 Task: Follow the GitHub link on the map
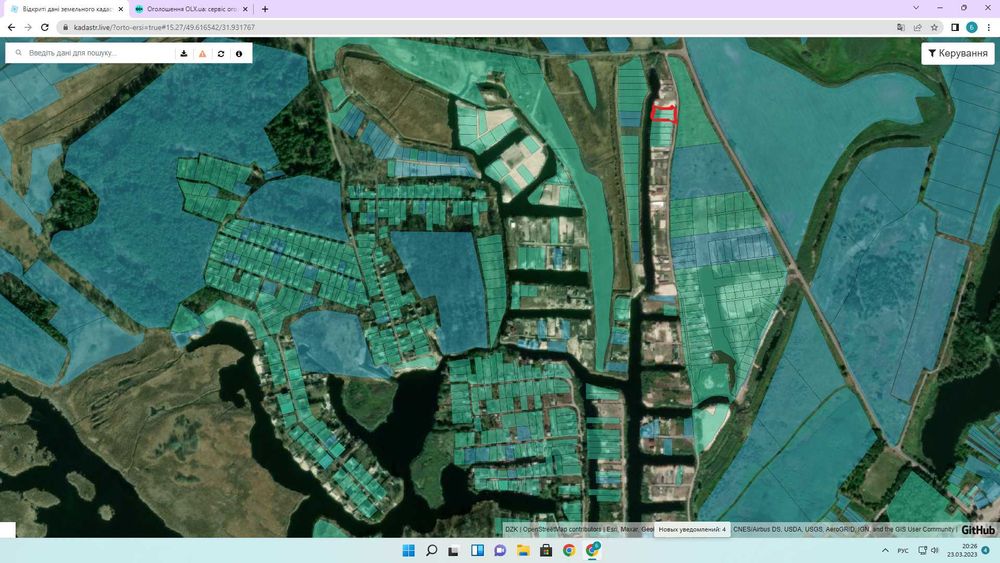[978, 530]
